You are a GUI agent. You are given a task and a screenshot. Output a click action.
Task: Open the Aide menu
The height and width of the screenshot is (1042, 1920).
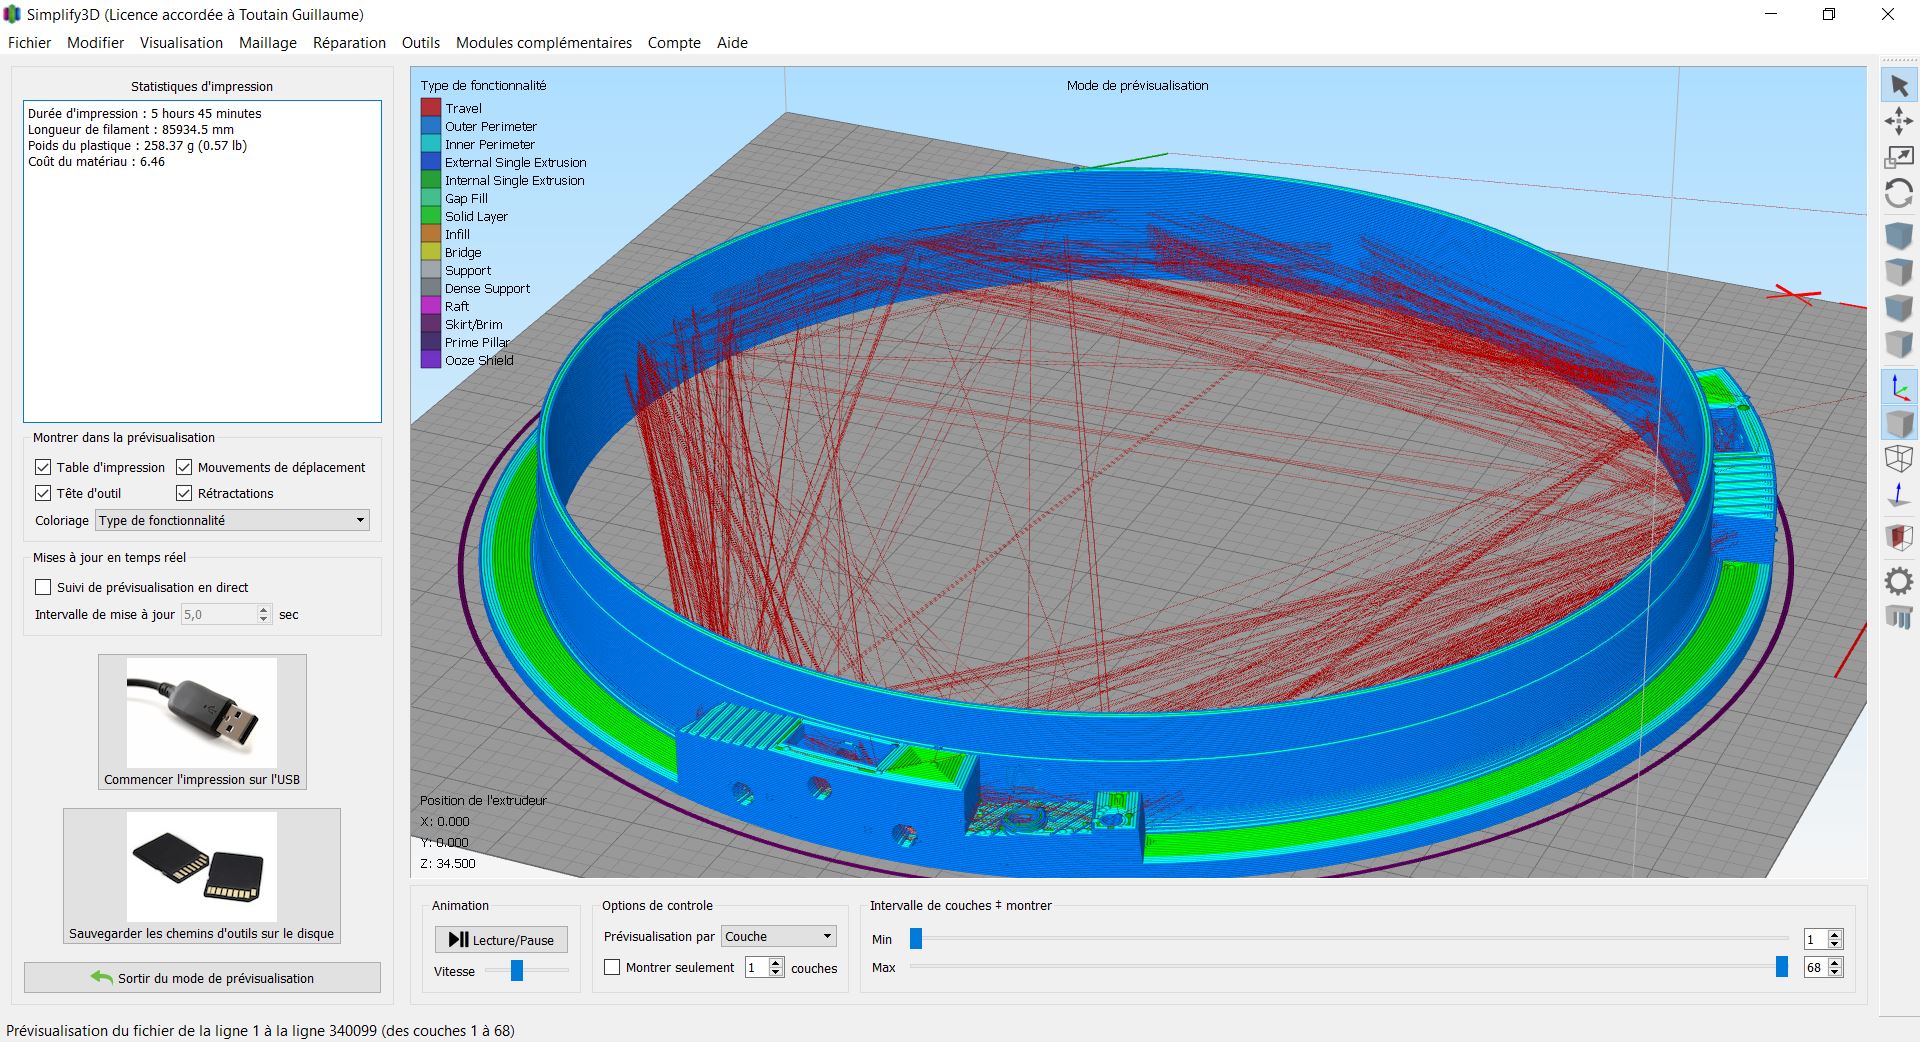pos(732,43)
